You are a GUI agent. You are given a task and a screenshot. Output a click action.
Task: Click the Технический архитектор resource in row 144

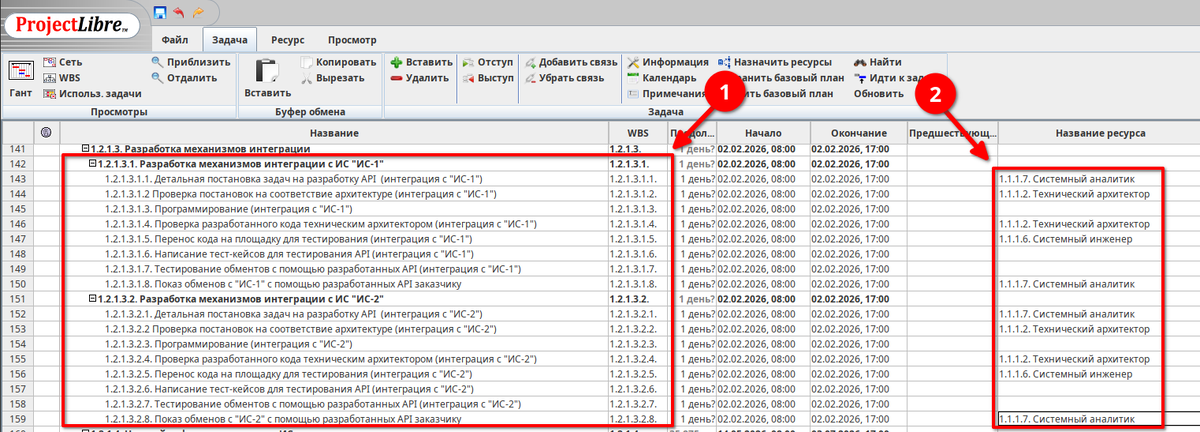[x=1074, y=194]
